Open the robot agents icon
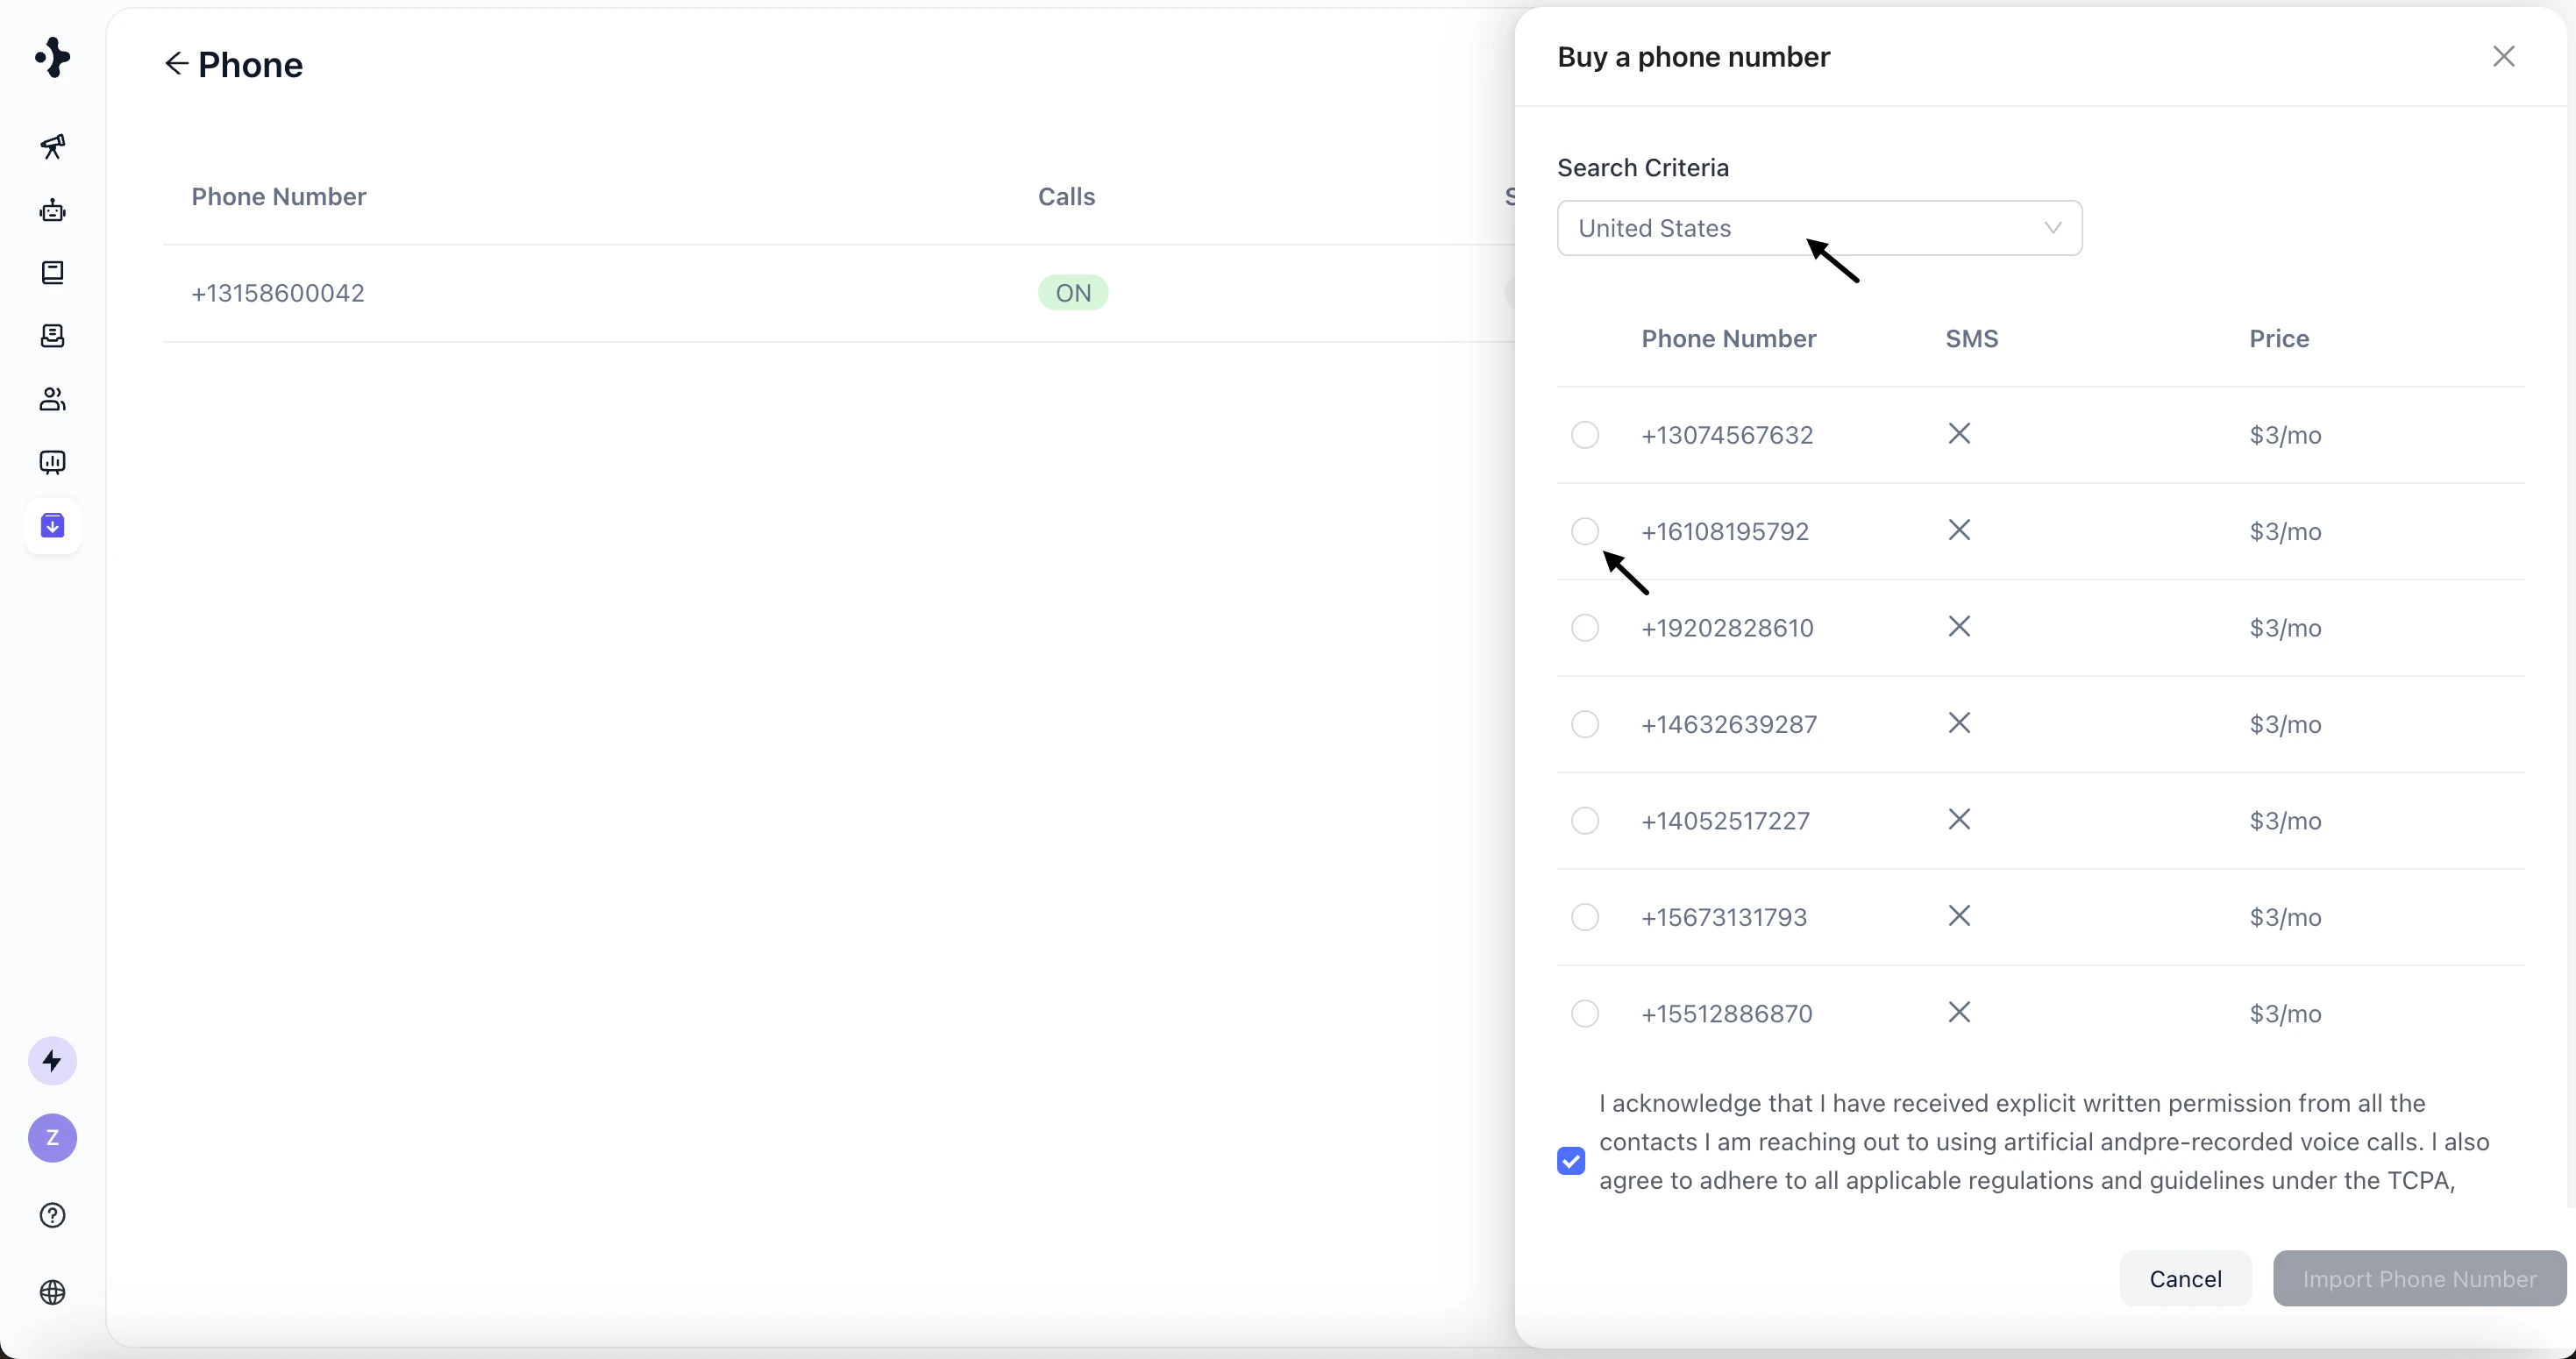2576x1359 pixels. tap(52, 210)
